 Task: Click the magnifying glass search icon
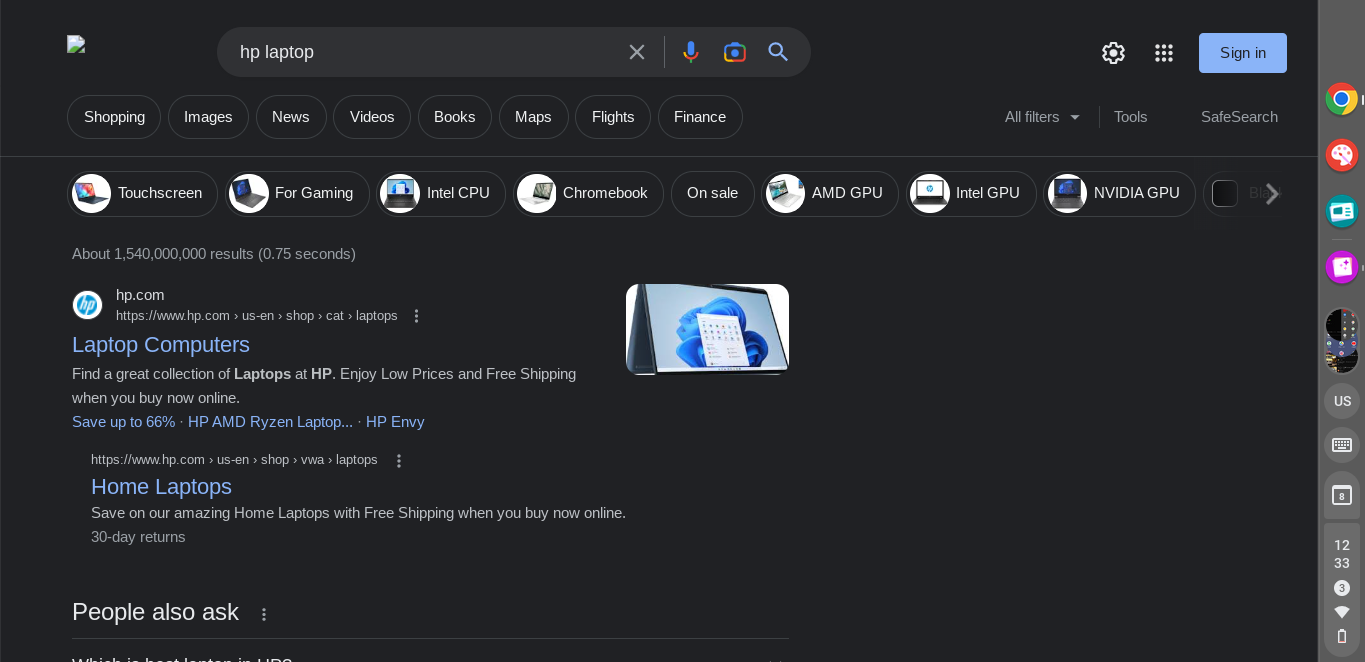pyautogui.click(x=779, y=52)
